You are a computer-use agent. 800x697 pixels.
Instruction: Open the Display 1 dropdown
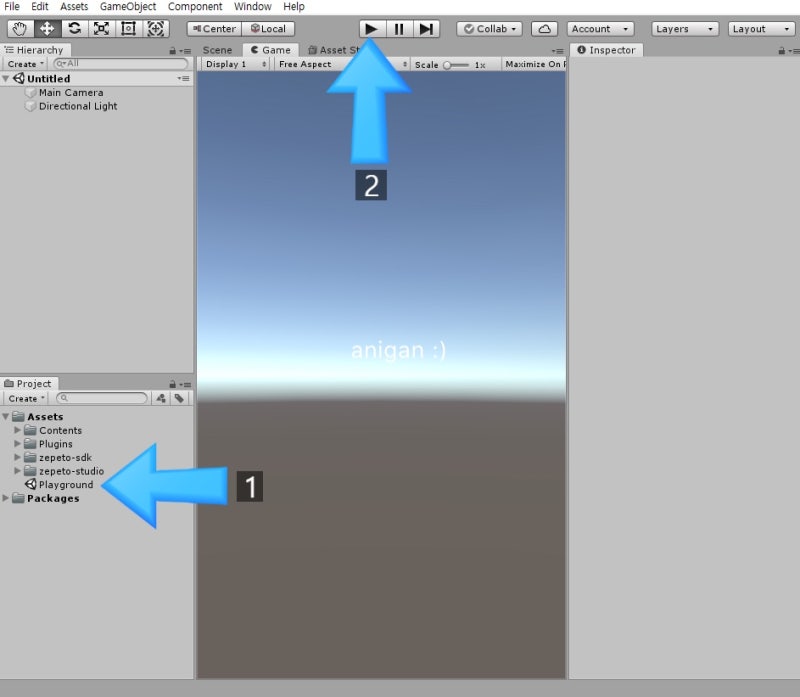coord(236,64)
